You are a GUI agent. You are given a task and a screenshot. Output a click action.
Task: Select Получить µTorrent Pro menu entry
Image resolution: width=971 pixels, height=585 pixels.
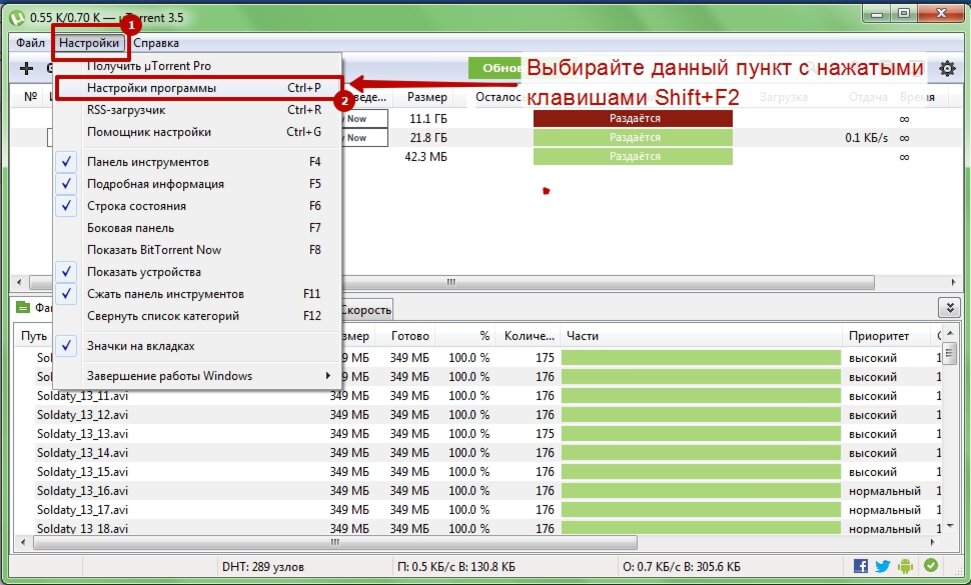click(x=197, y=66)
